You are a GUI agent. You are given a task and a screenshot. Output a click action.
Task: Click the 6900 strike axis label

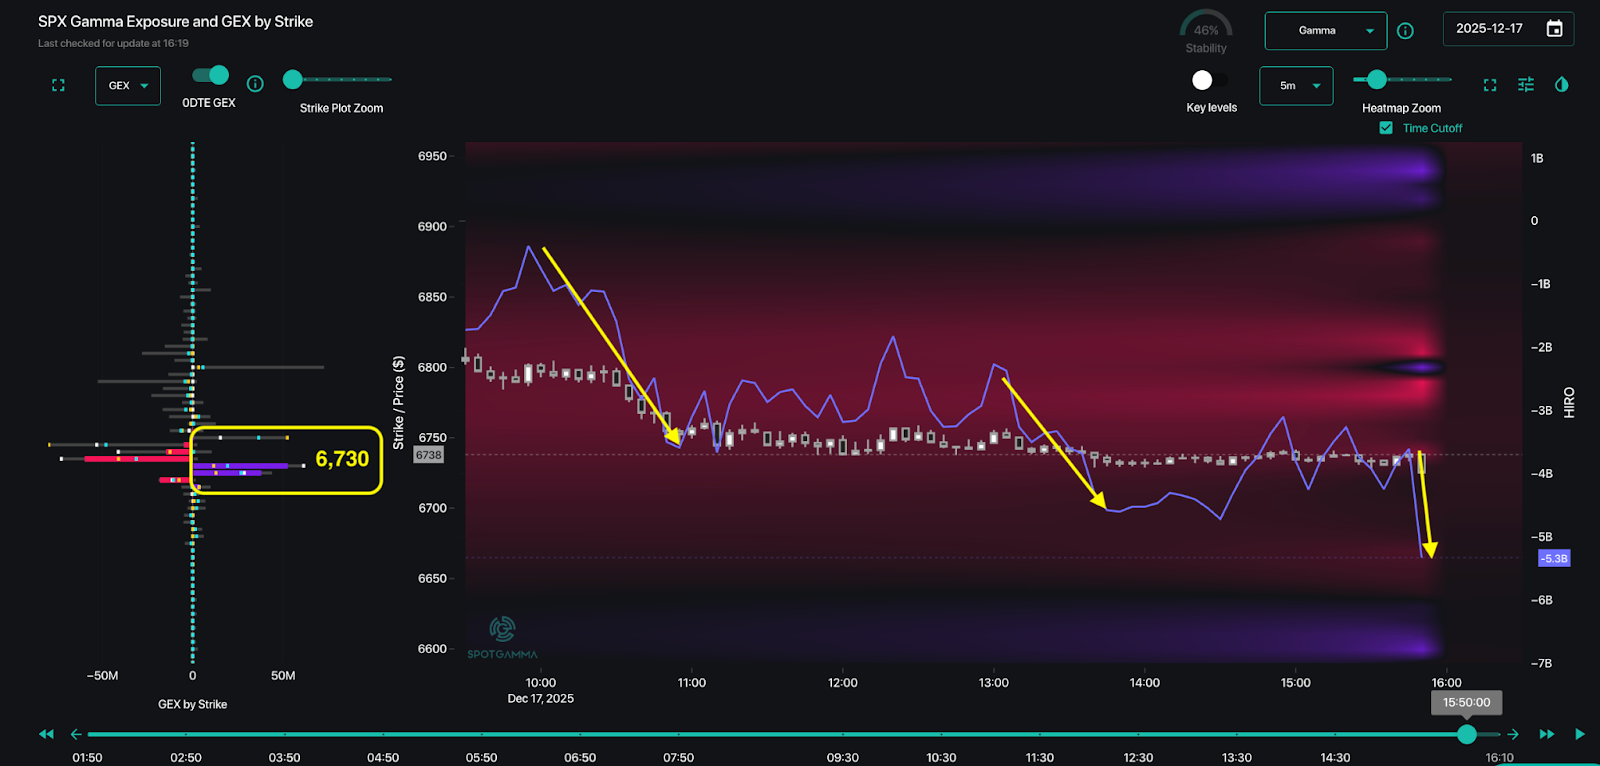pyautogui.click(x=432, y=227)
